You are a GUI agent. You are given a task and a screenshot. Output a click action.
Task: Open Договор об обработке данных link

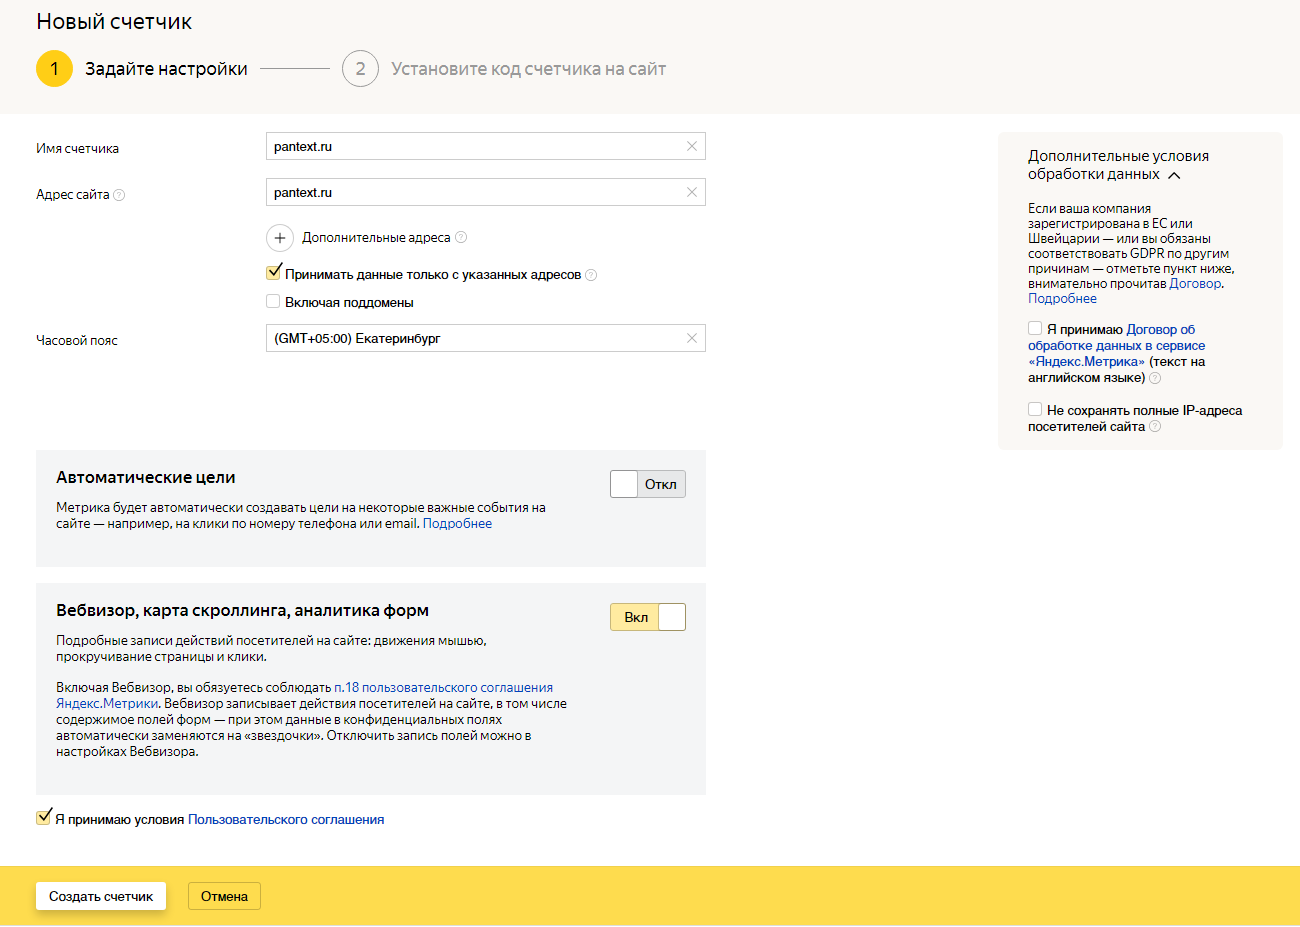point(1117,345)
